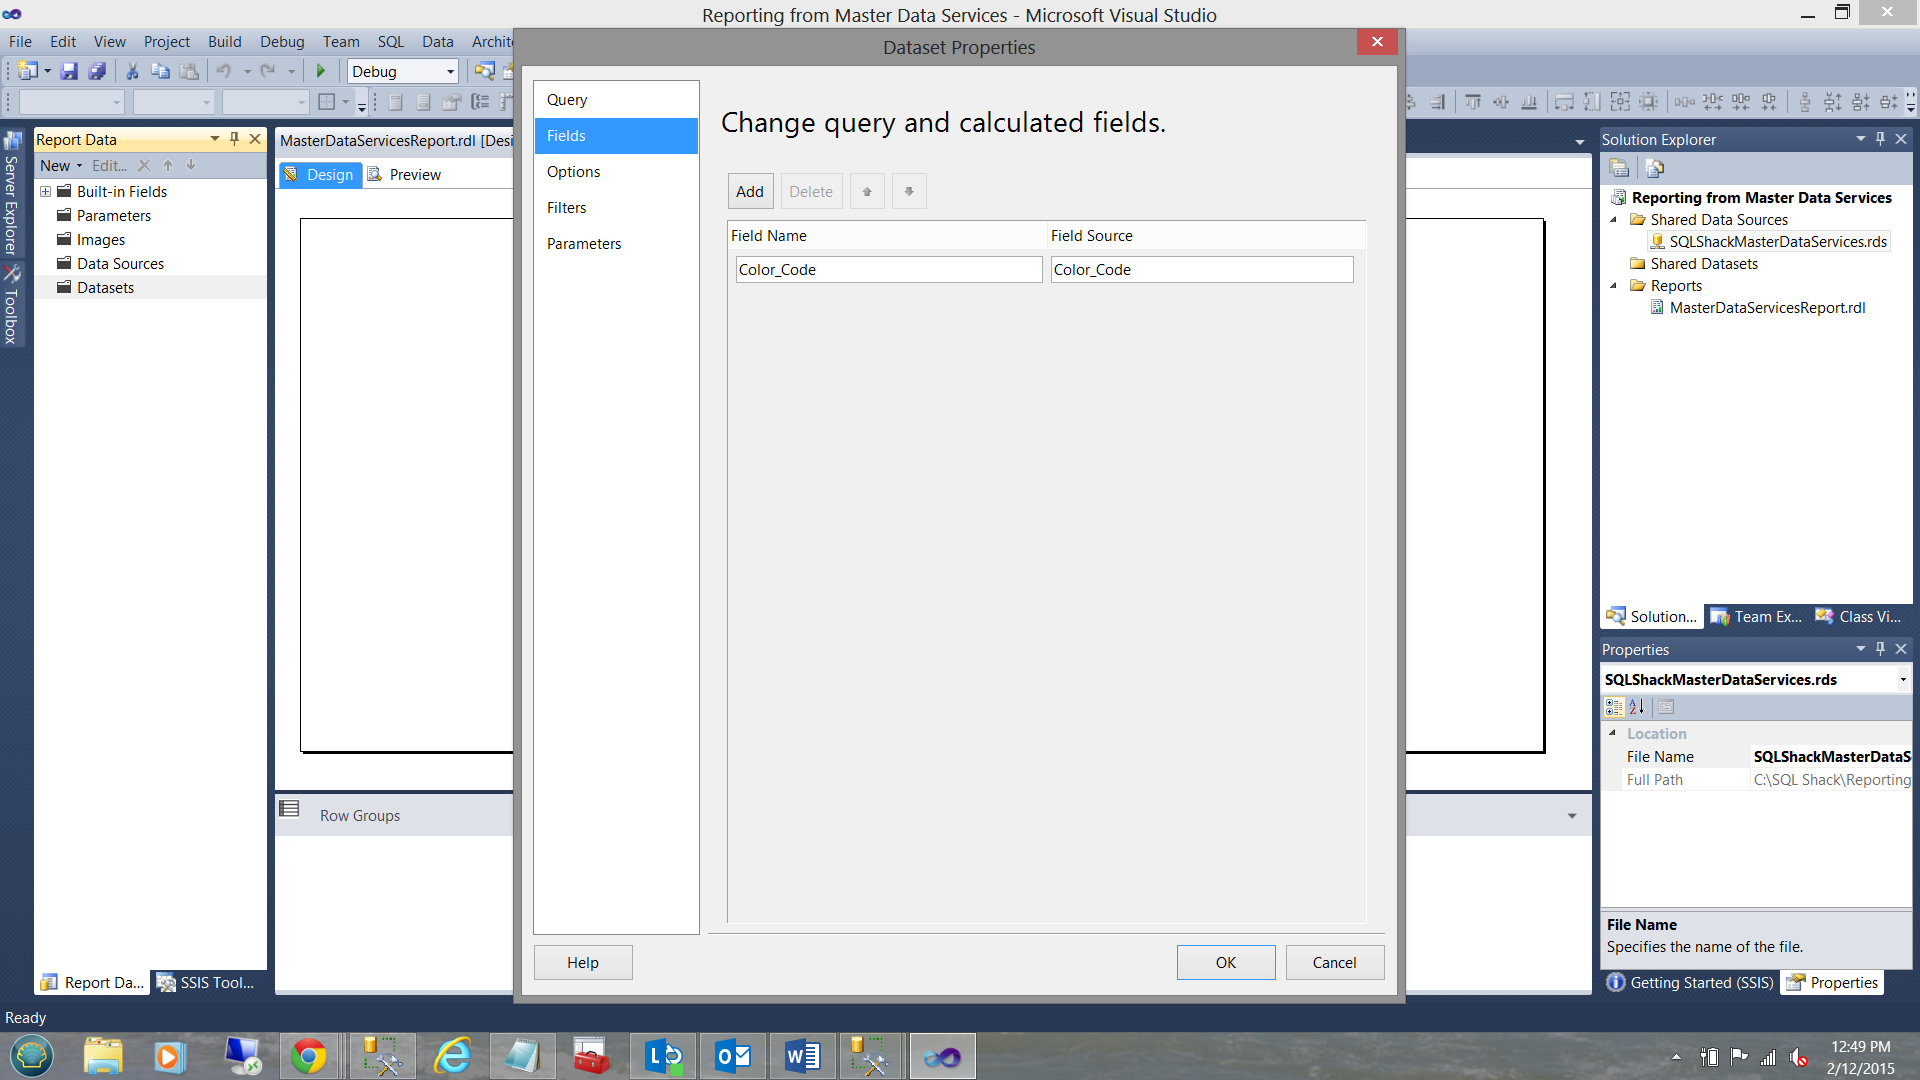This screenshot has width=1920, height=1080.
Task: Click the Save icon in toolbar
Action: tap(69, 71)
